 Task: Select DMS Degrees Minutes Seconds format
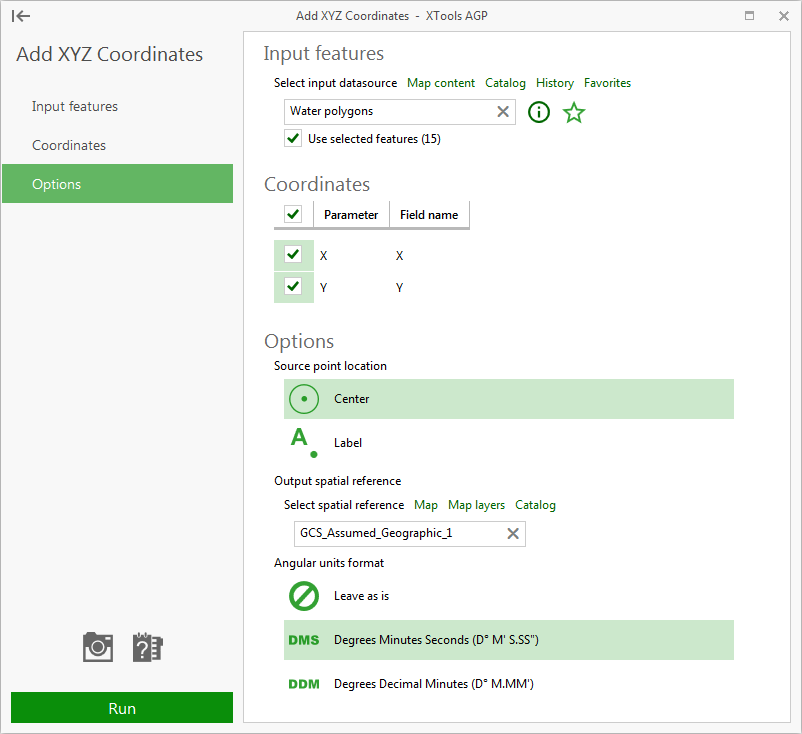click(420, 640)
